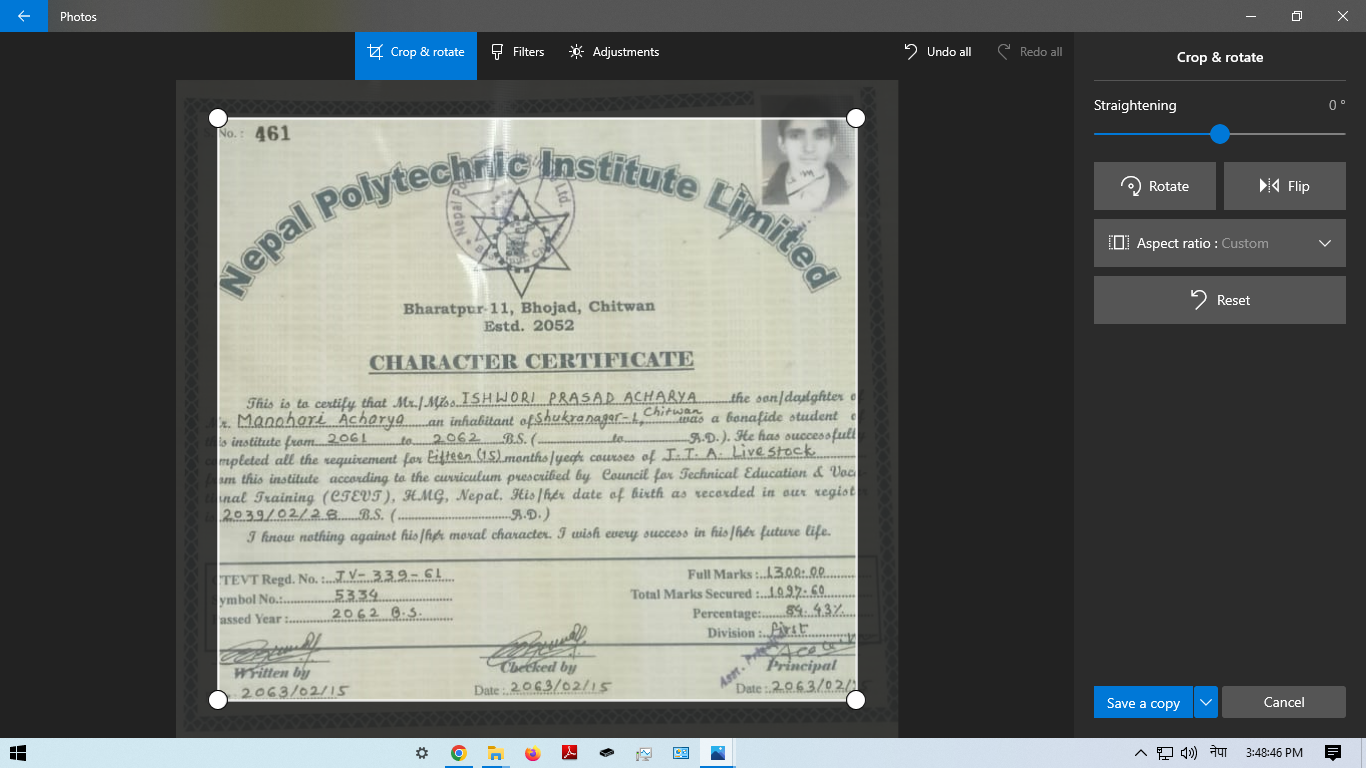
Task: Click the top-right crop handle
Action: (x=856, y=118)
